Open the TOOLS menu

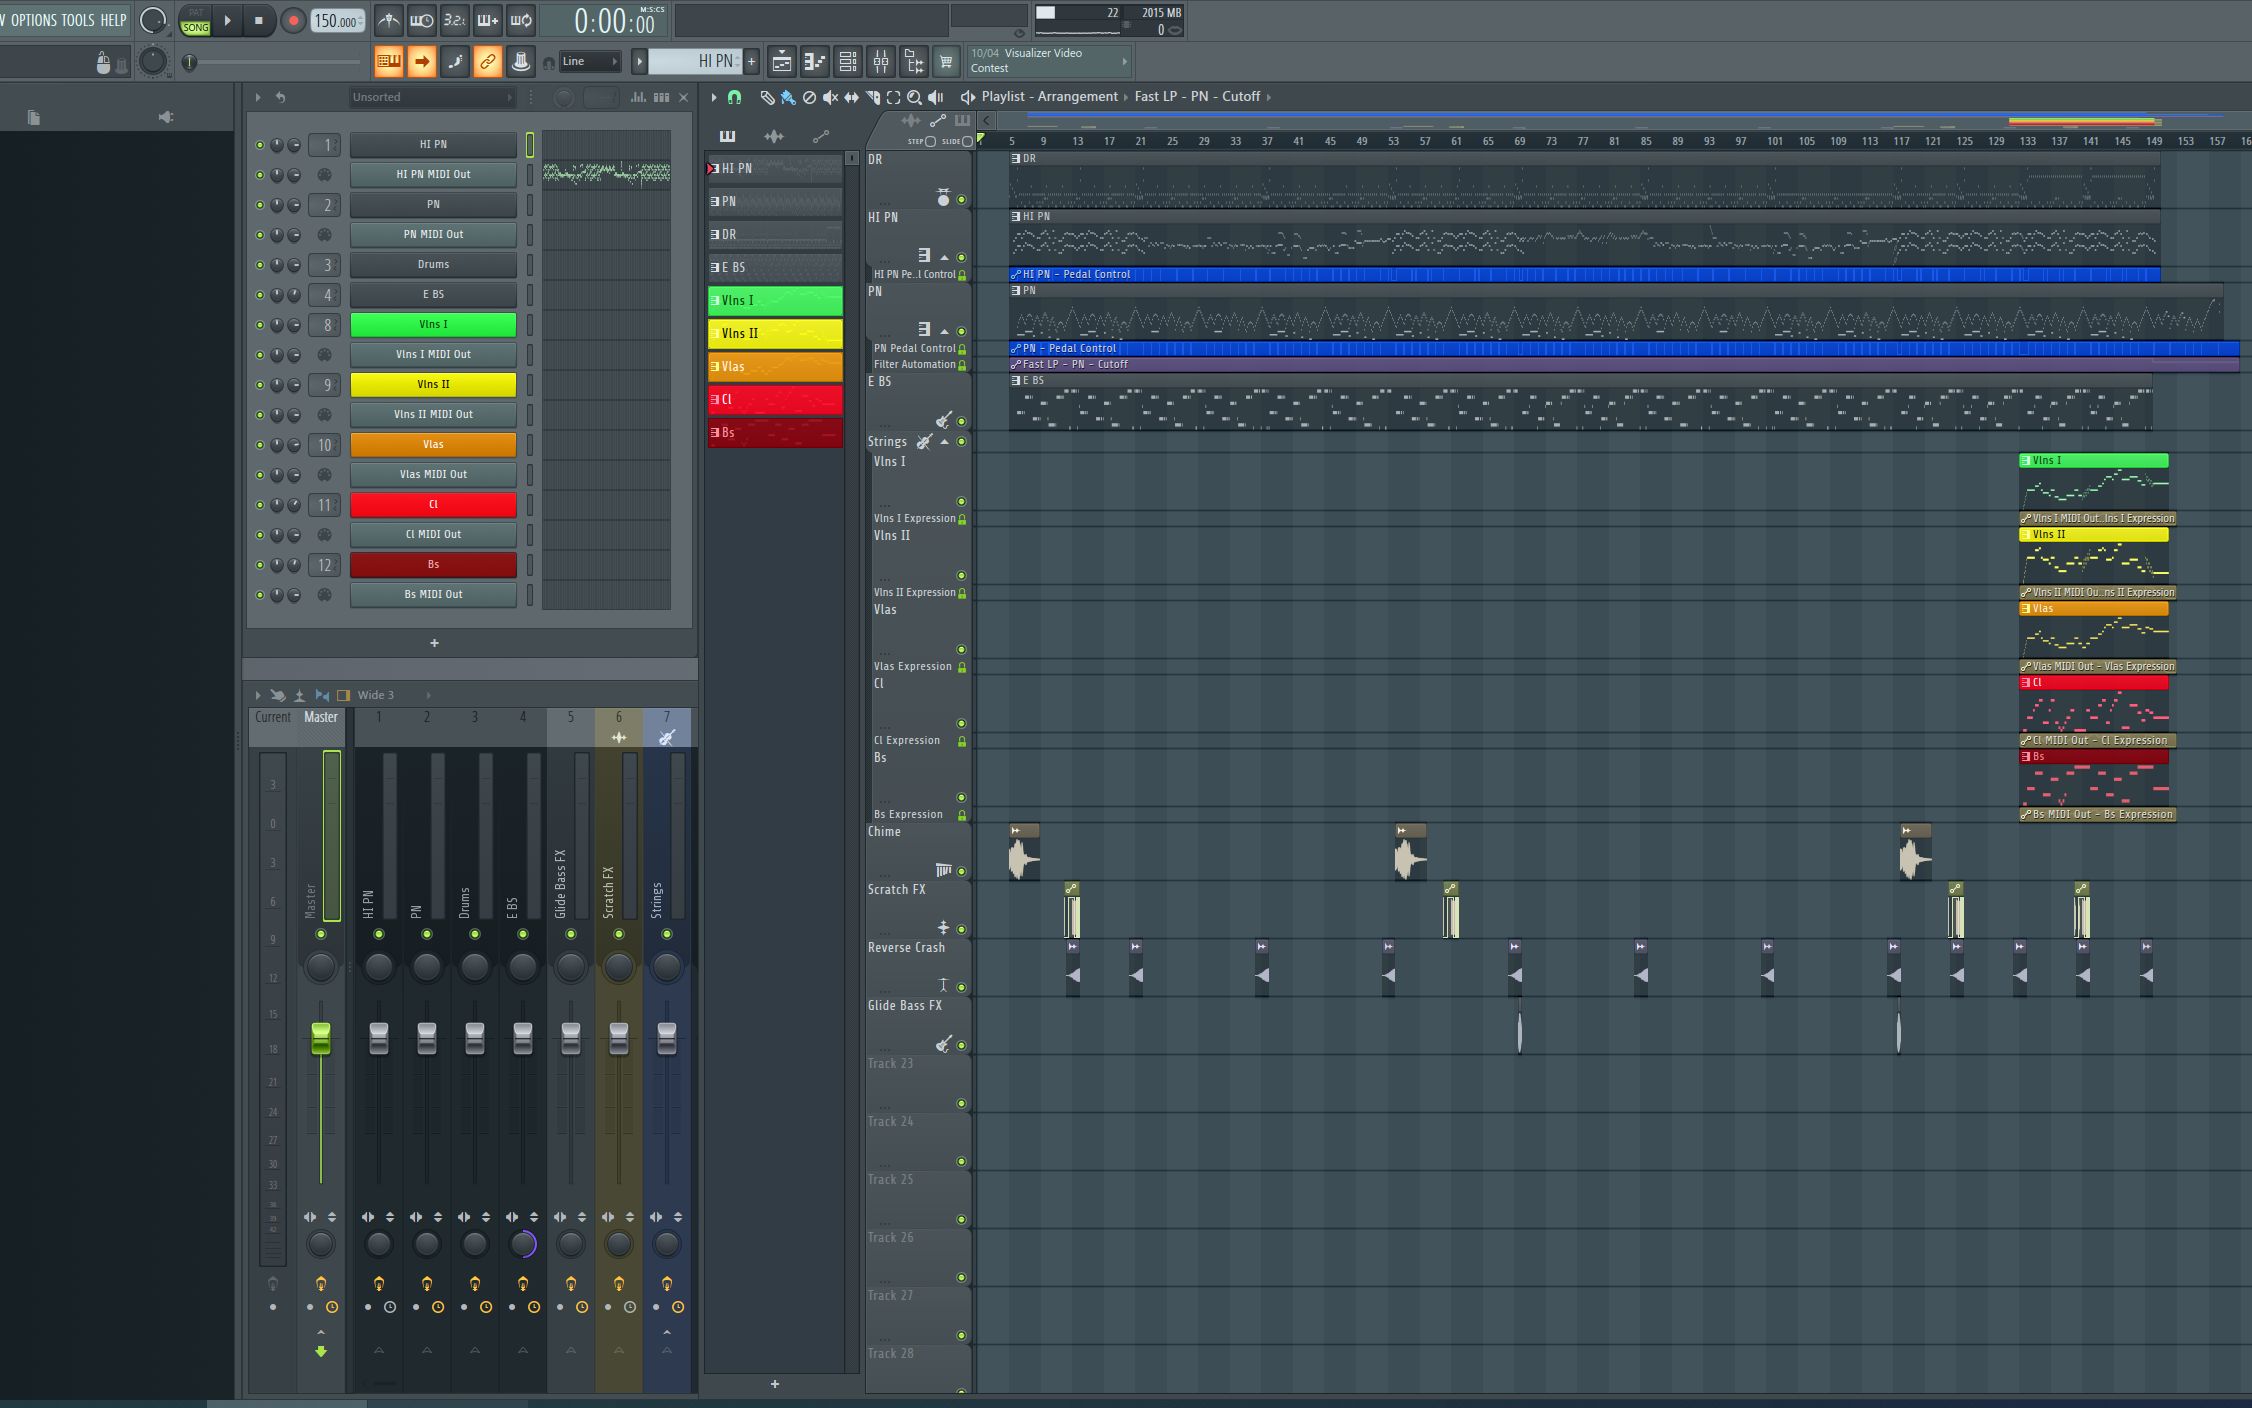(78, 20)
